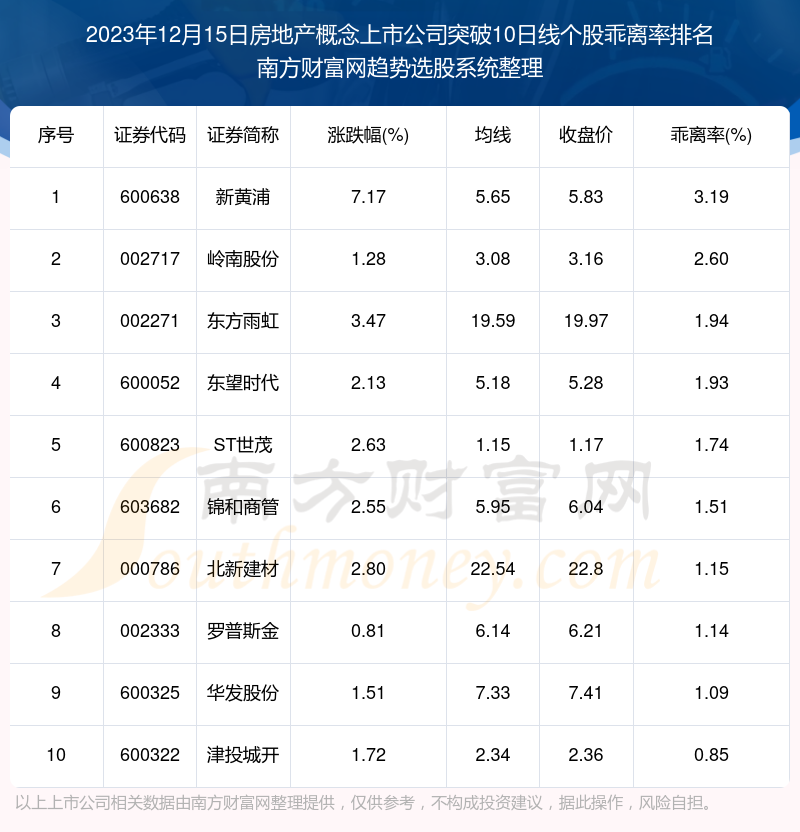This screenshot has width=800, height=832.
Task: Click the 1.74 deviation value
Action: pos(711,445)
